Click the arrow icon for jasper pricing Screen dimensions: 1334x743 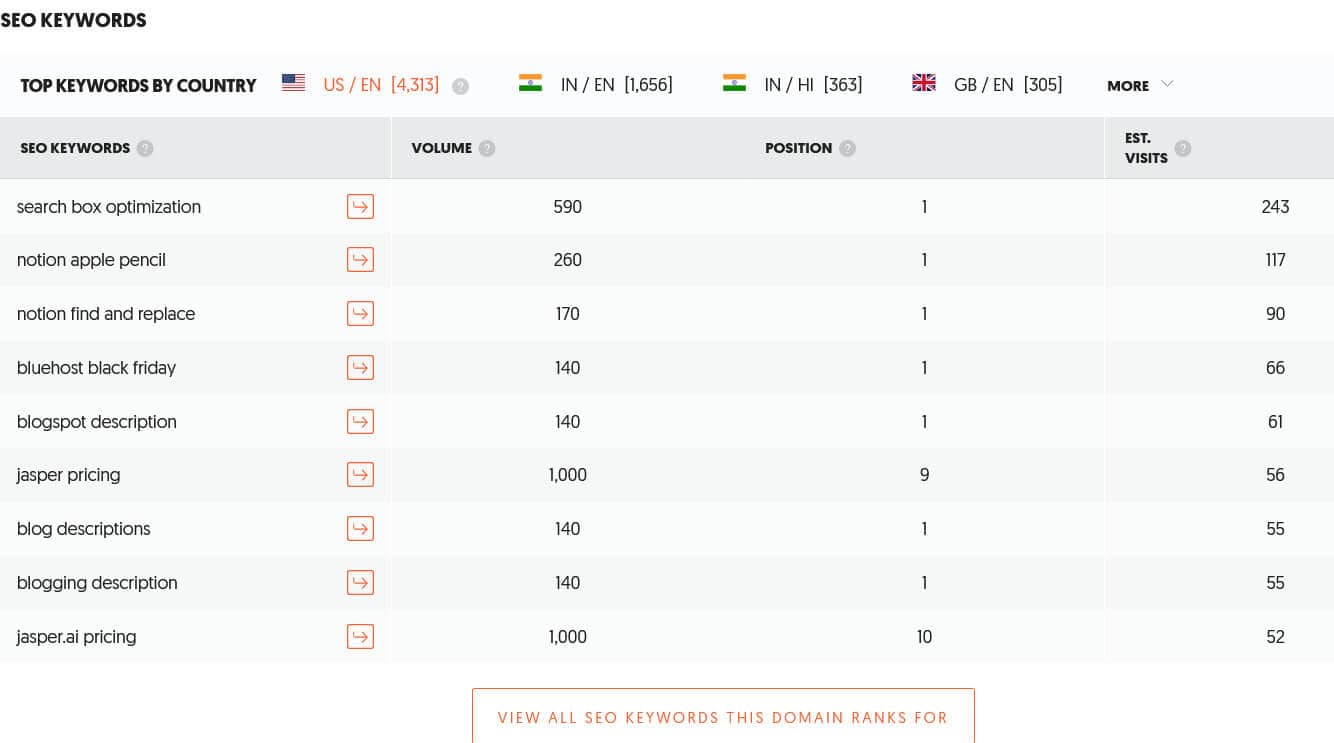[360, 475]
